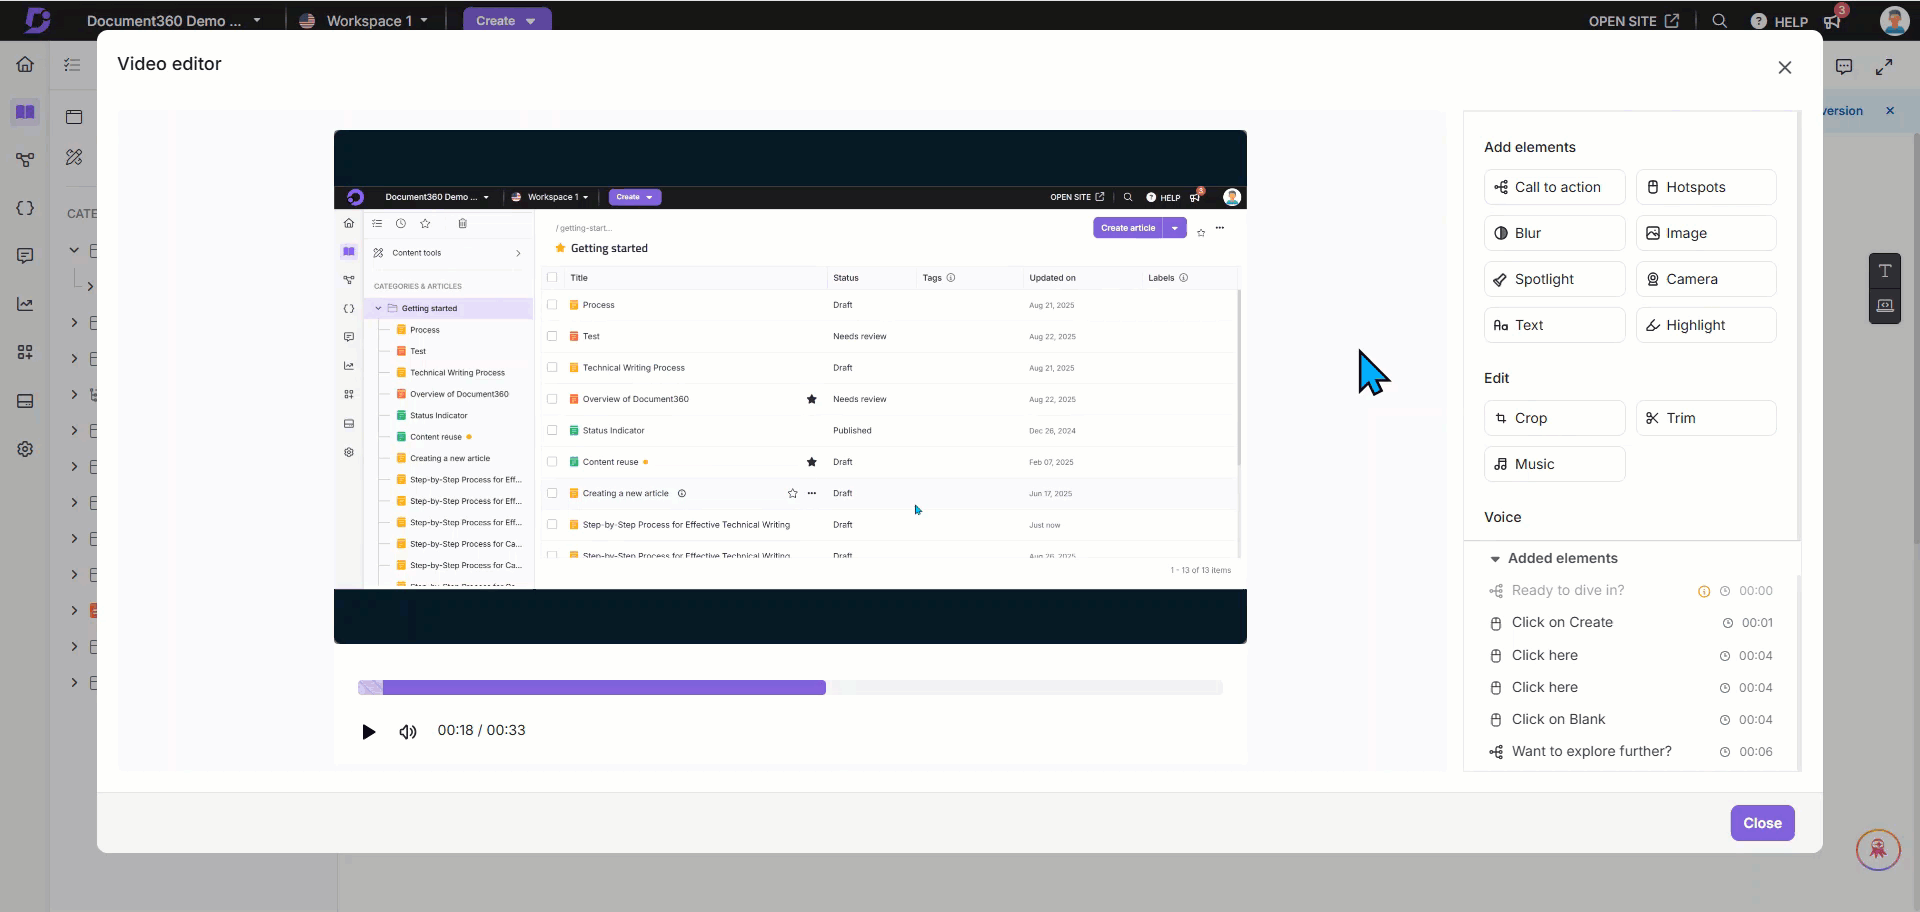The height and width of the screenshot is (912, 1920).
Task: Click the list view icon in secondary sidebar
Action: tap(72, 65)
